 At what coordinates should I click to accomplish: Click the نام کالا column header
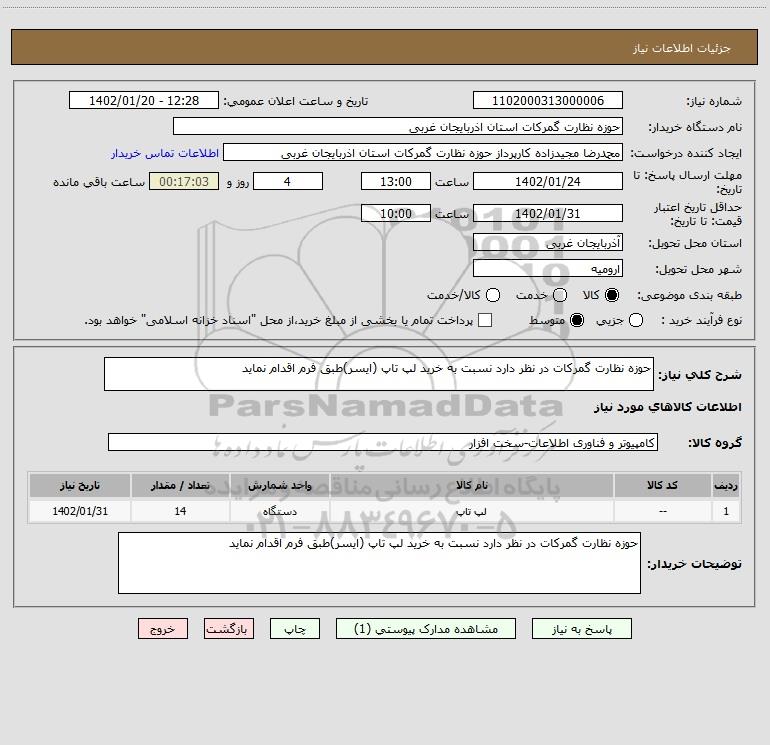pos(471,485)
